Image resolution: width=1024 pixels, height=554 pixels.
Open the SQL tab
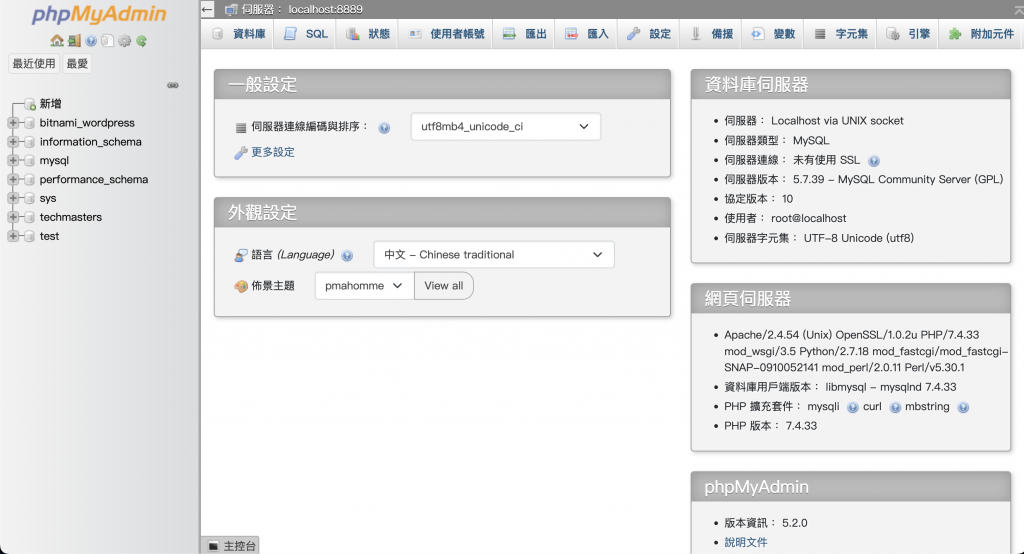click(x=305, y=34)
